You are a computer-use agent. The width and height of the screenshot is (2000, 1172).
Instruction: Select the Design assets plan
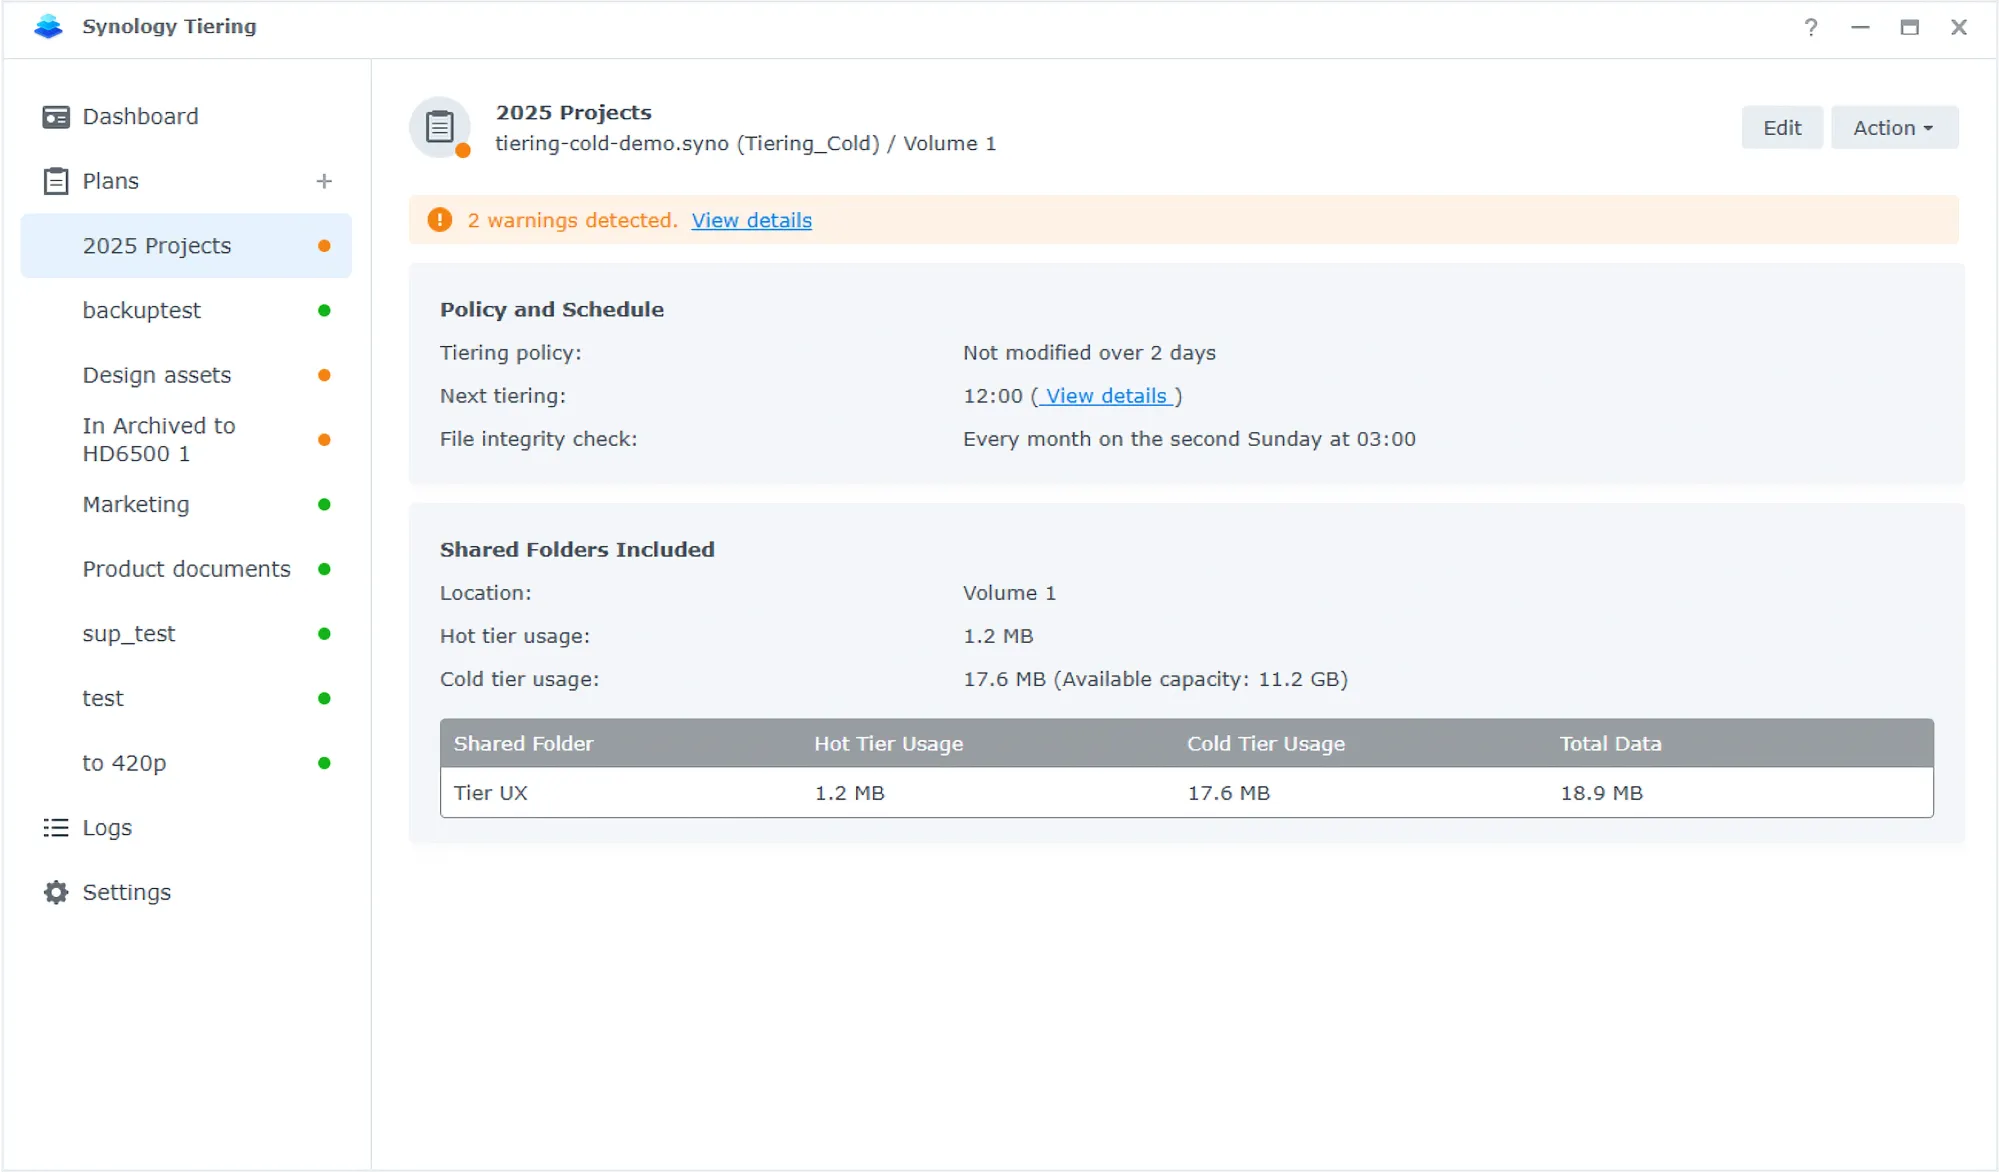pos(157,375)
